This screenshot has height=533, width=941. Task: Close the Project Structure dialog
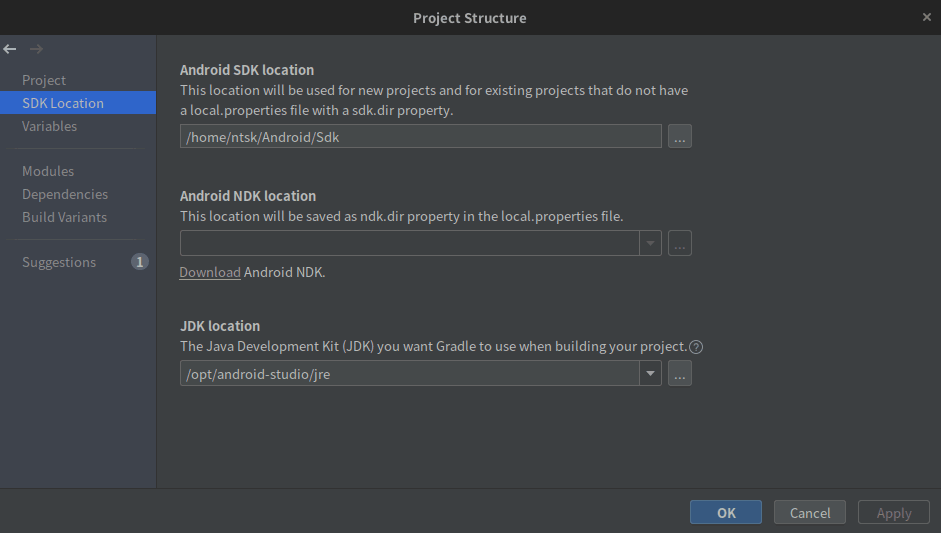(927, 17)
